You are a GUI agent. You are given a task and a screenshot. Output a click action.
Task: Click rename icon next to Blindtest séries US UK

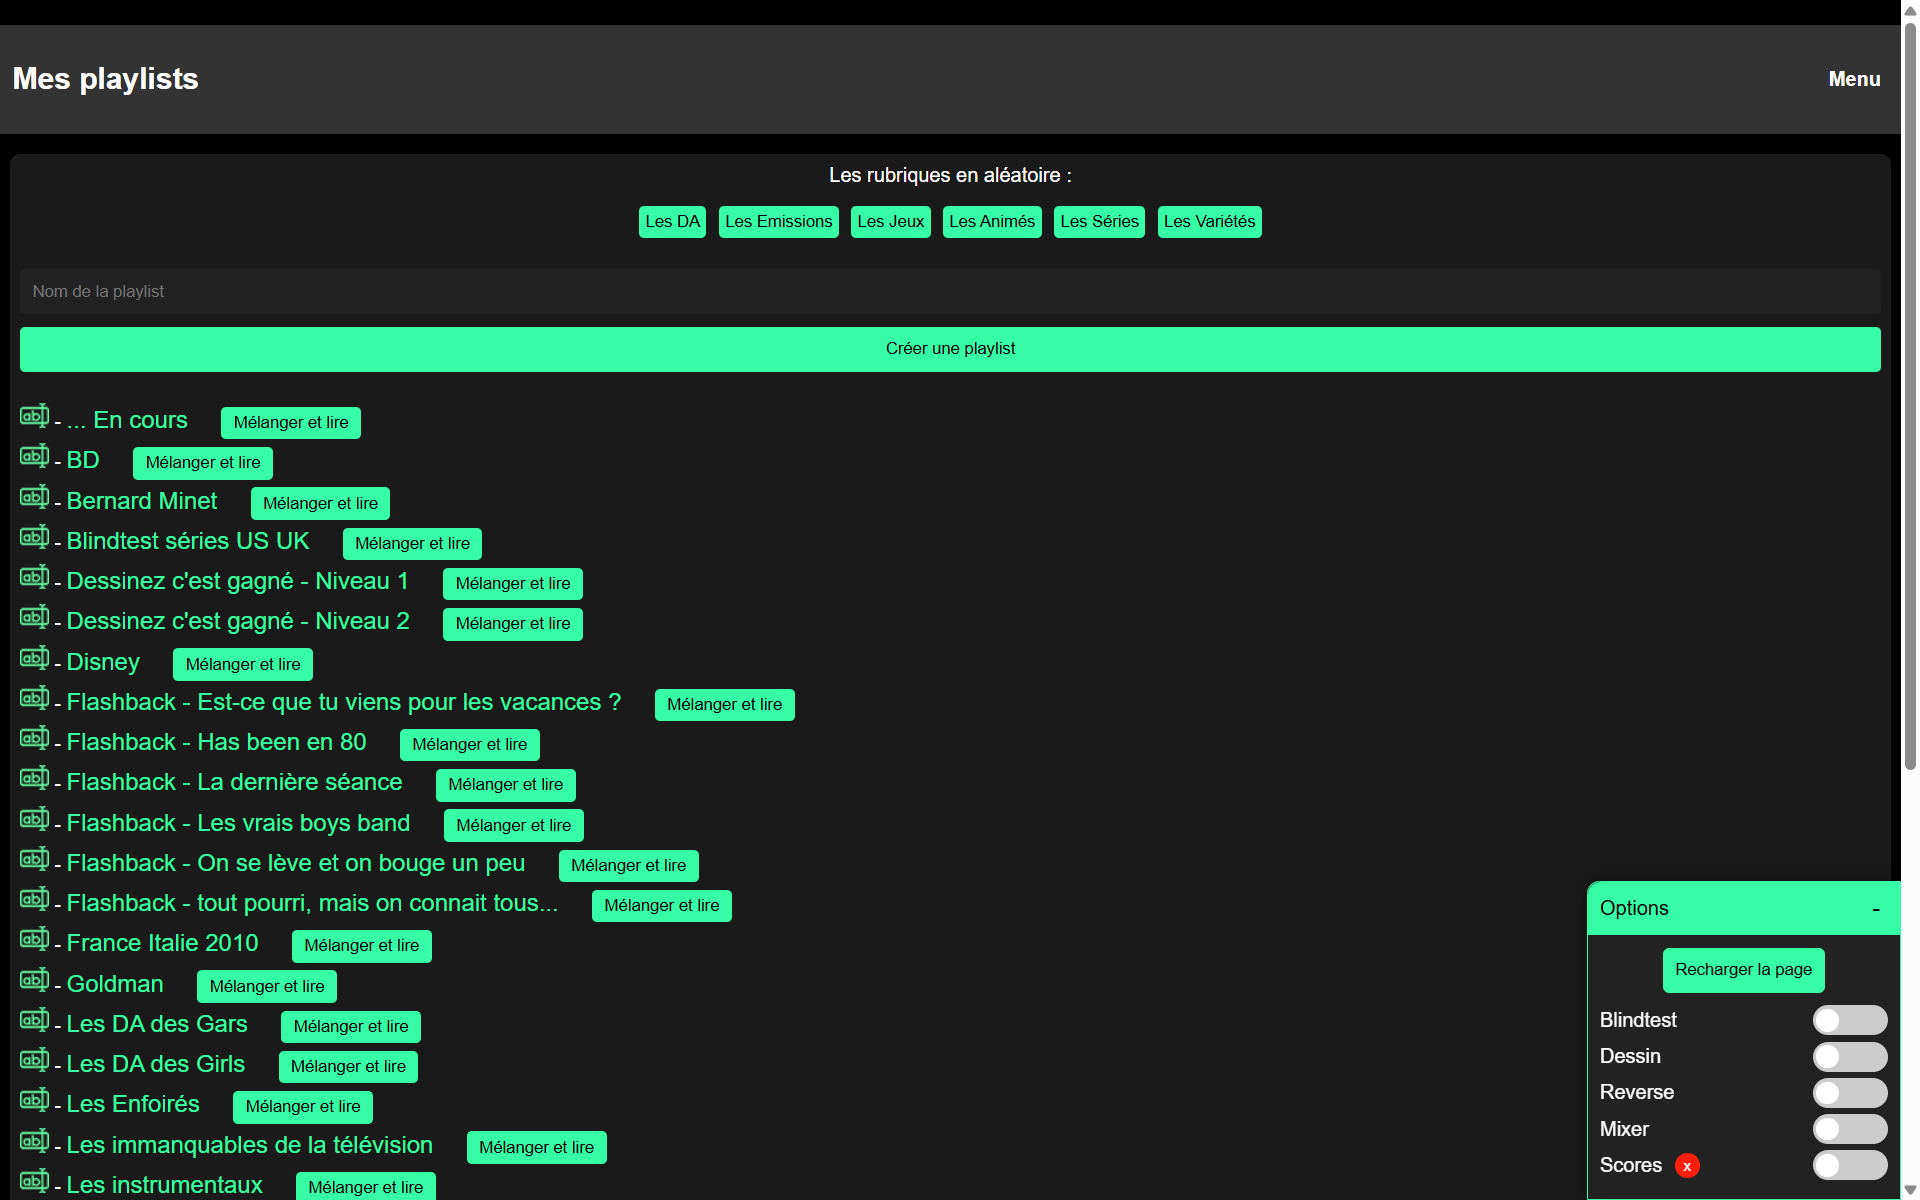(x=34, y=537)
